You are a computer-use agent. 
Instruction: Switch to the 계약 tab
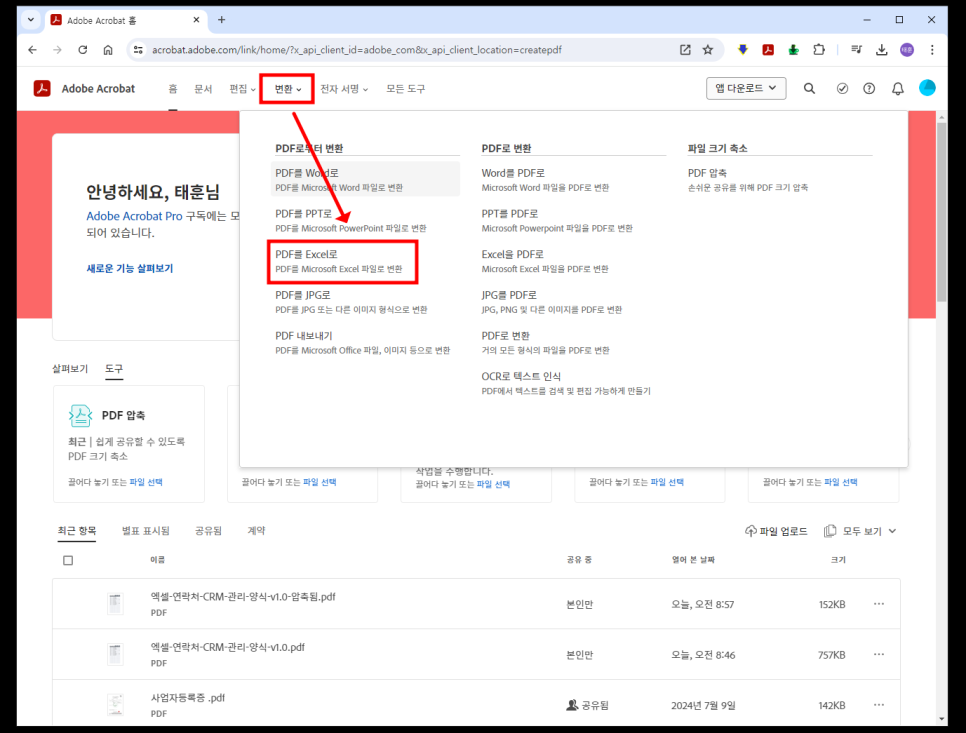(256, 531)
